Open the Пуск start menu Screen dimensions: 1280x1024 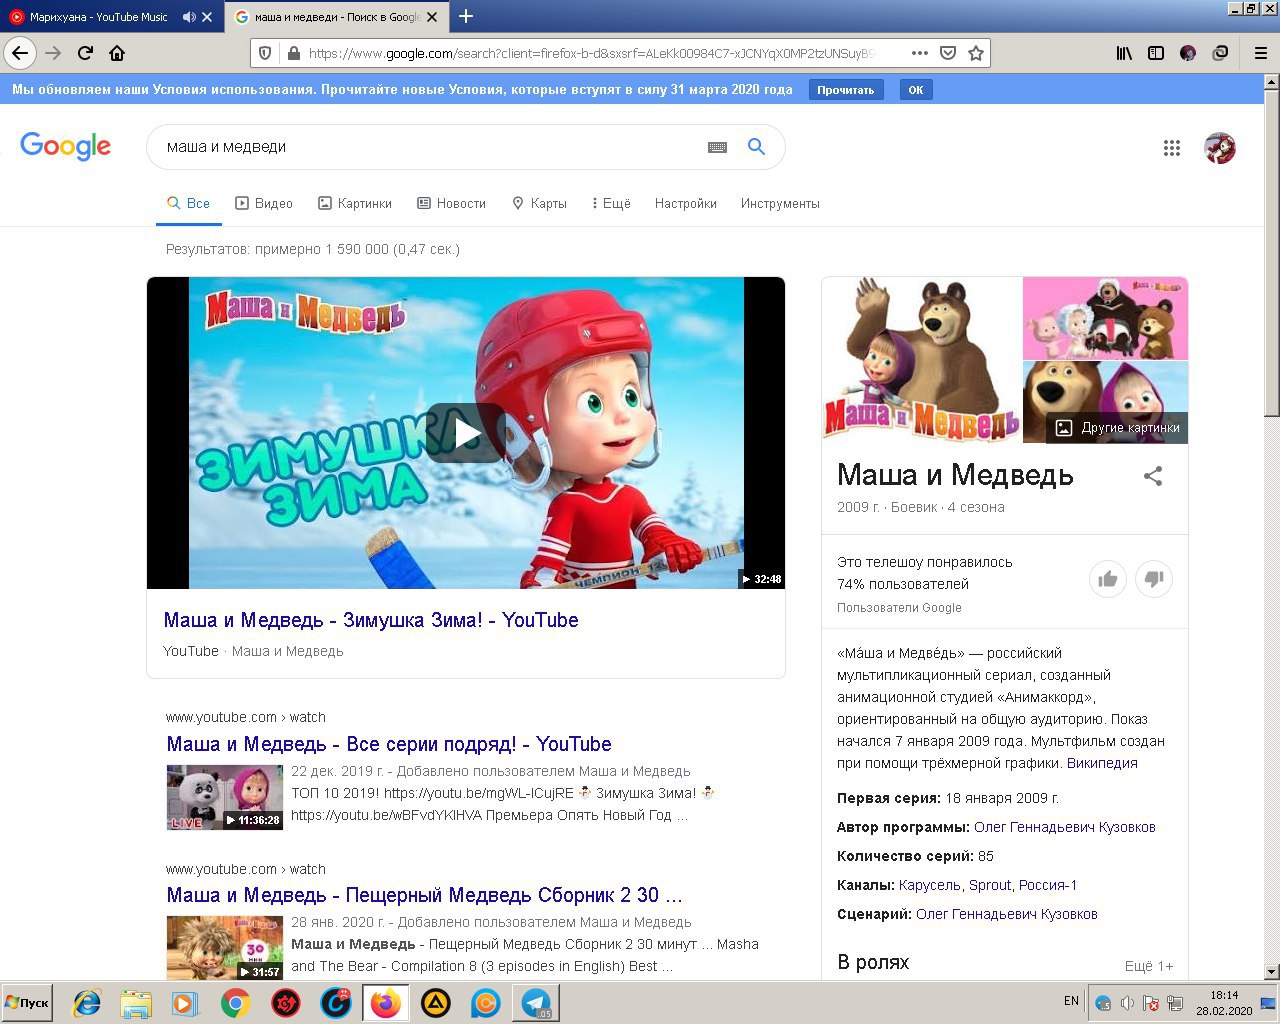pos(27,1003)
